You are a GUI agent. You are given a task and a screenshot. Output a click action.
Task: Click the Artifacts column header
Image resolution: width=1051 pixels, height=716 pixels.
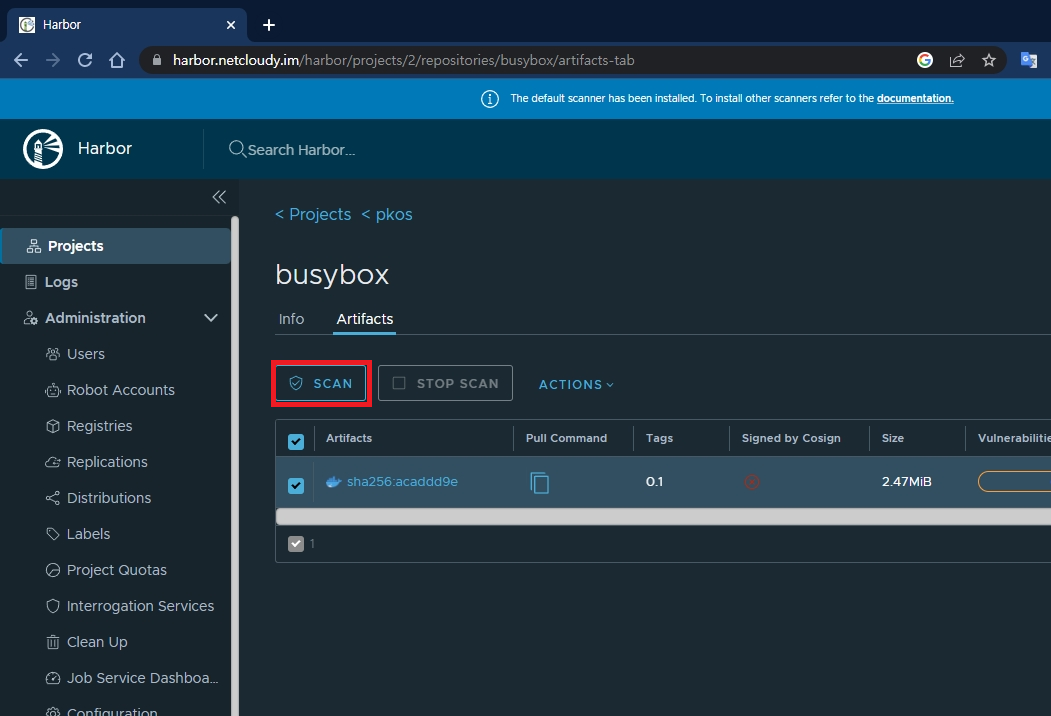349,438
